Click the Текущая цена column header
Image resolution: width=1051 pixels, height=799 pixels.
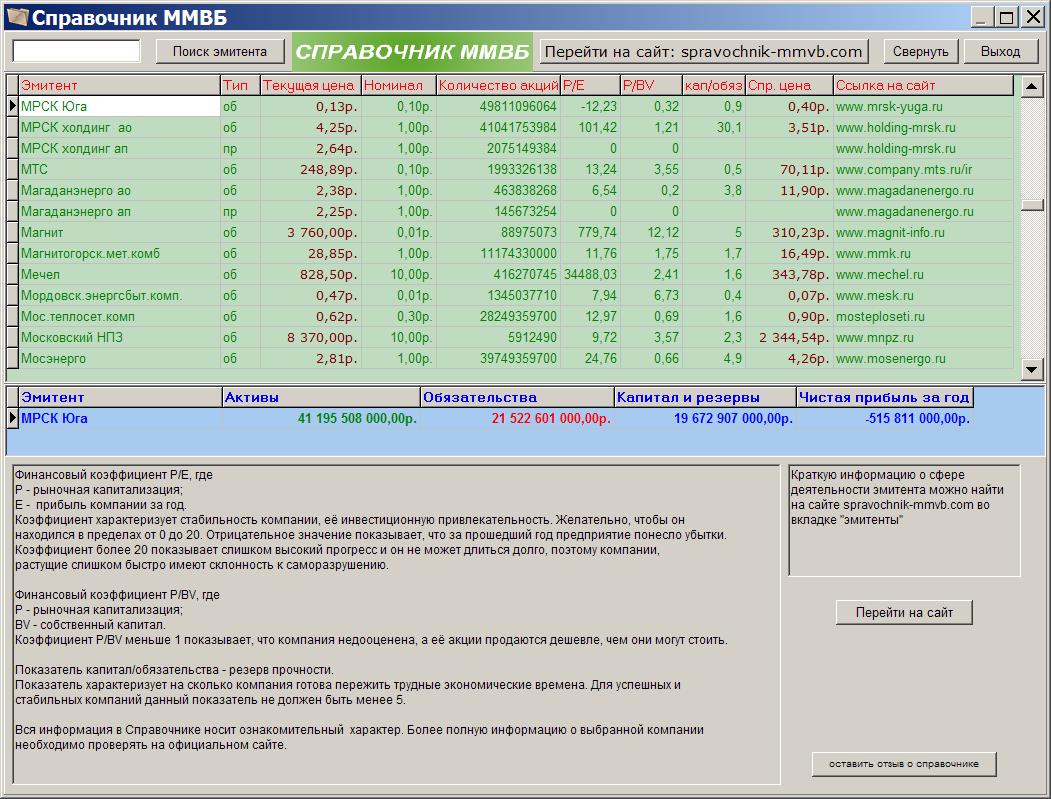[310, 85]
